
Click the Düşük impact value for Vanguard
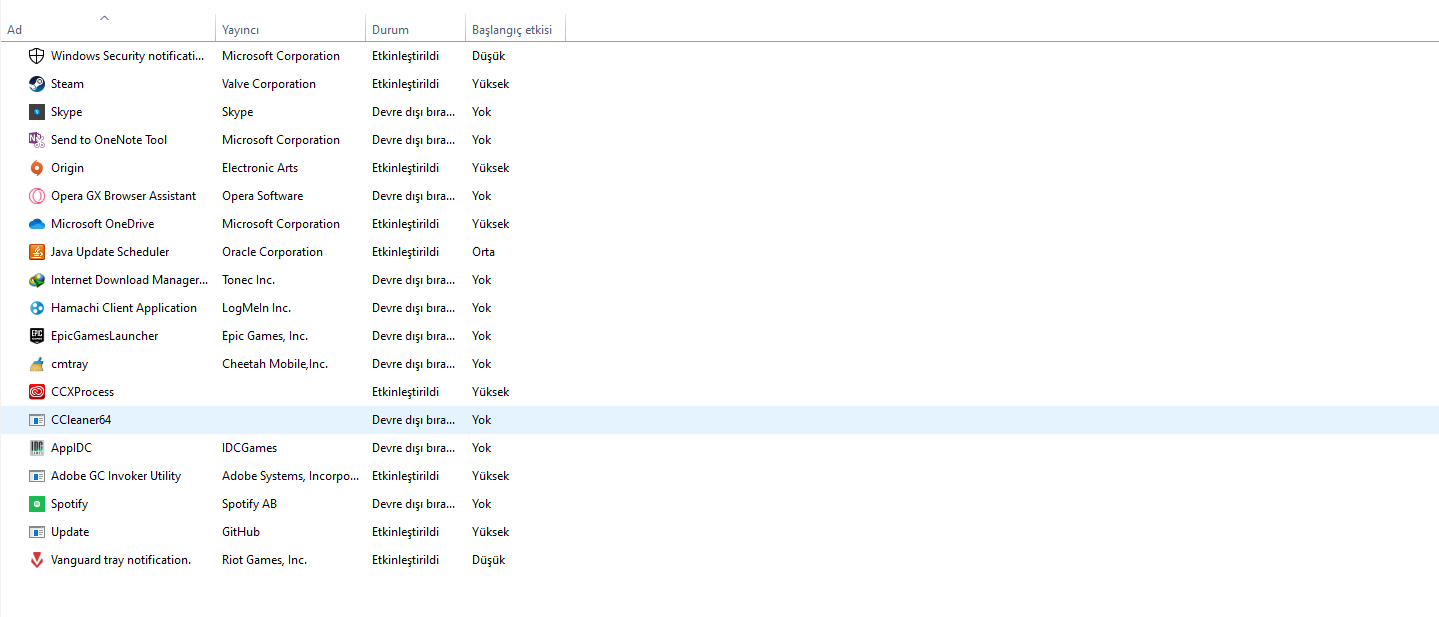[488, 560]
